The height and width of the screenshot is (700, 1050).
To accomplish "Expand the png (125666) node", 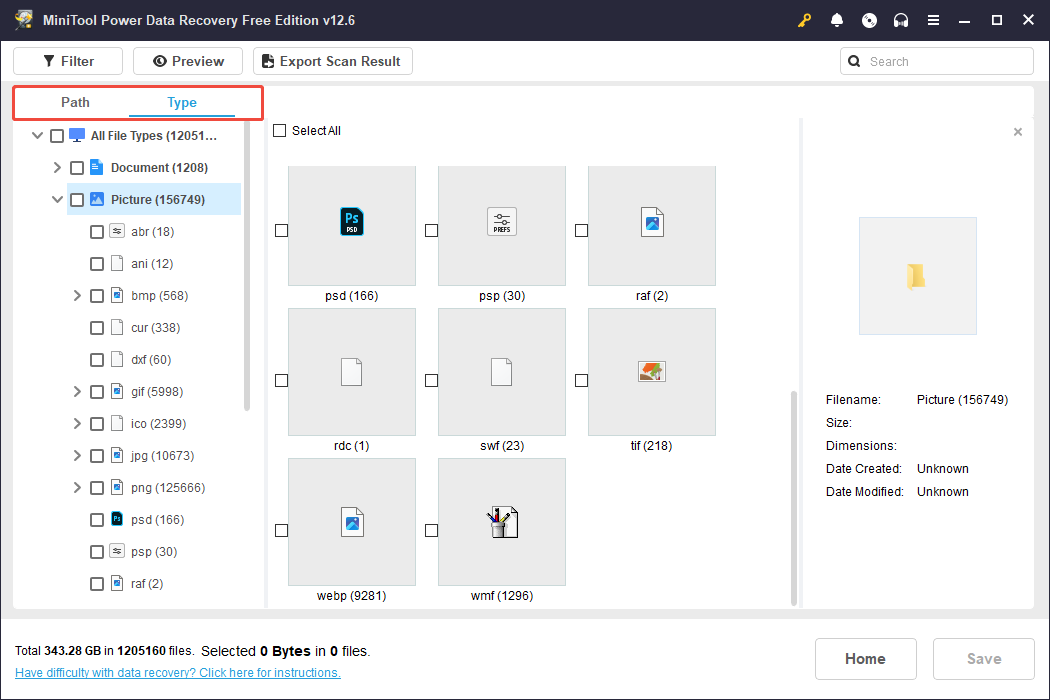I will click(x=77, y=488).
